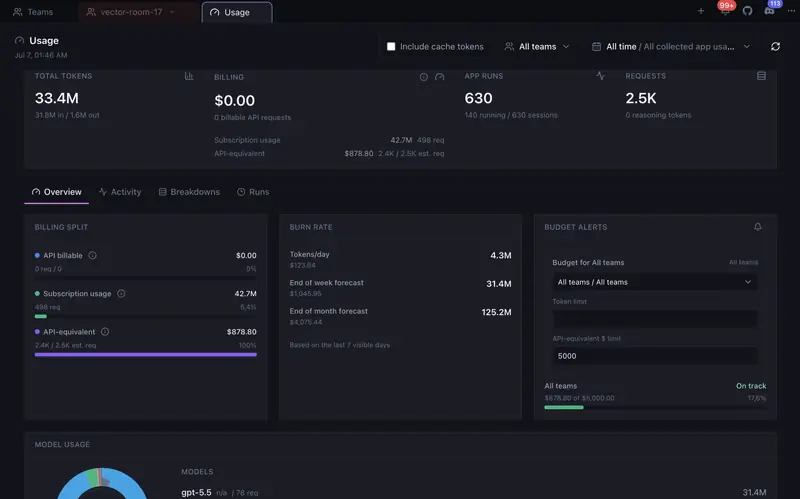
Task: Click the list icon on Requests card
Action: tap(761, 76)
